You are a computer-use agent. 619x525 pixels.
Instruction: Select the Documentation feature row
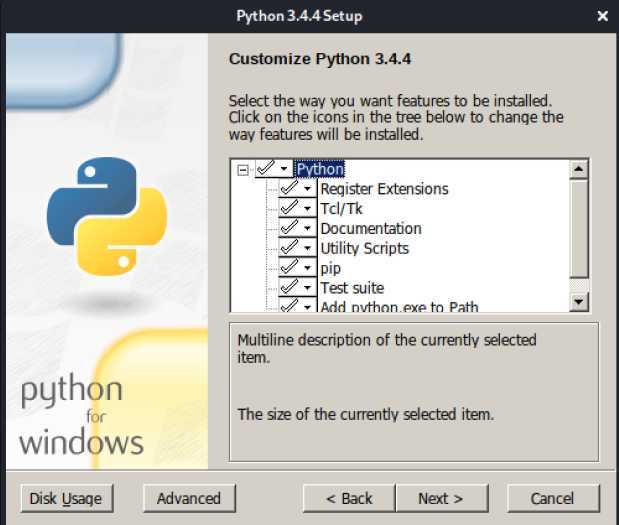coord(371,229)
